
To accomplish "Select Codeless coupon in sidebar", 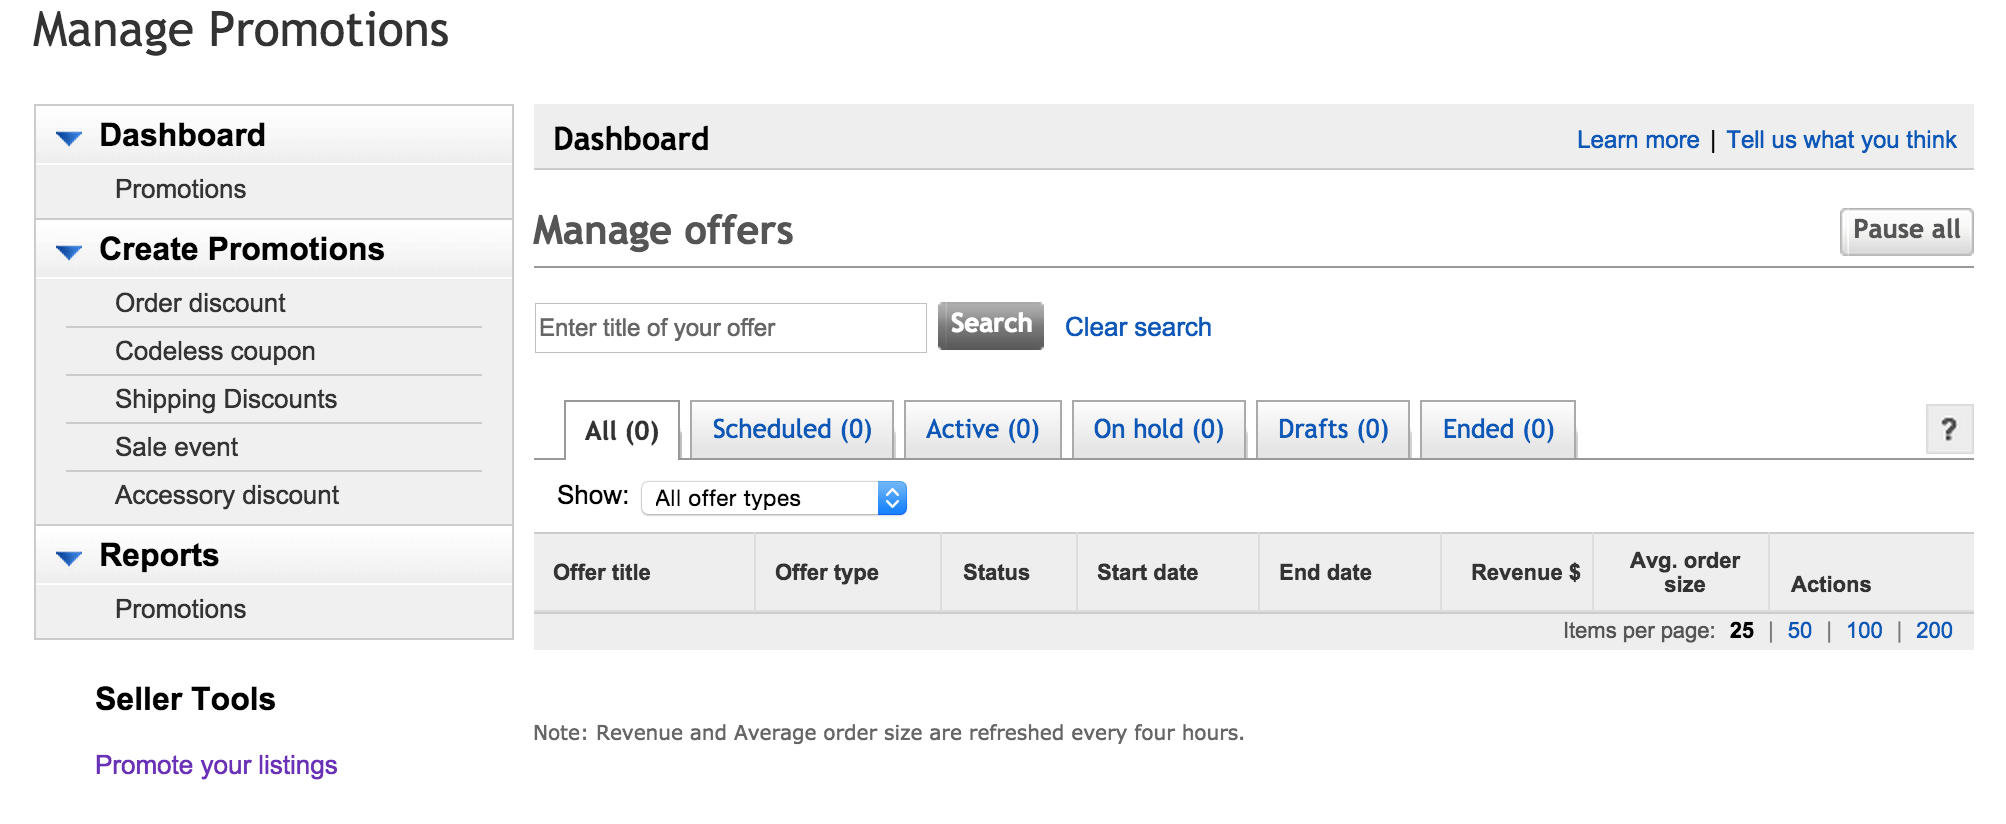I will (215, 351).
